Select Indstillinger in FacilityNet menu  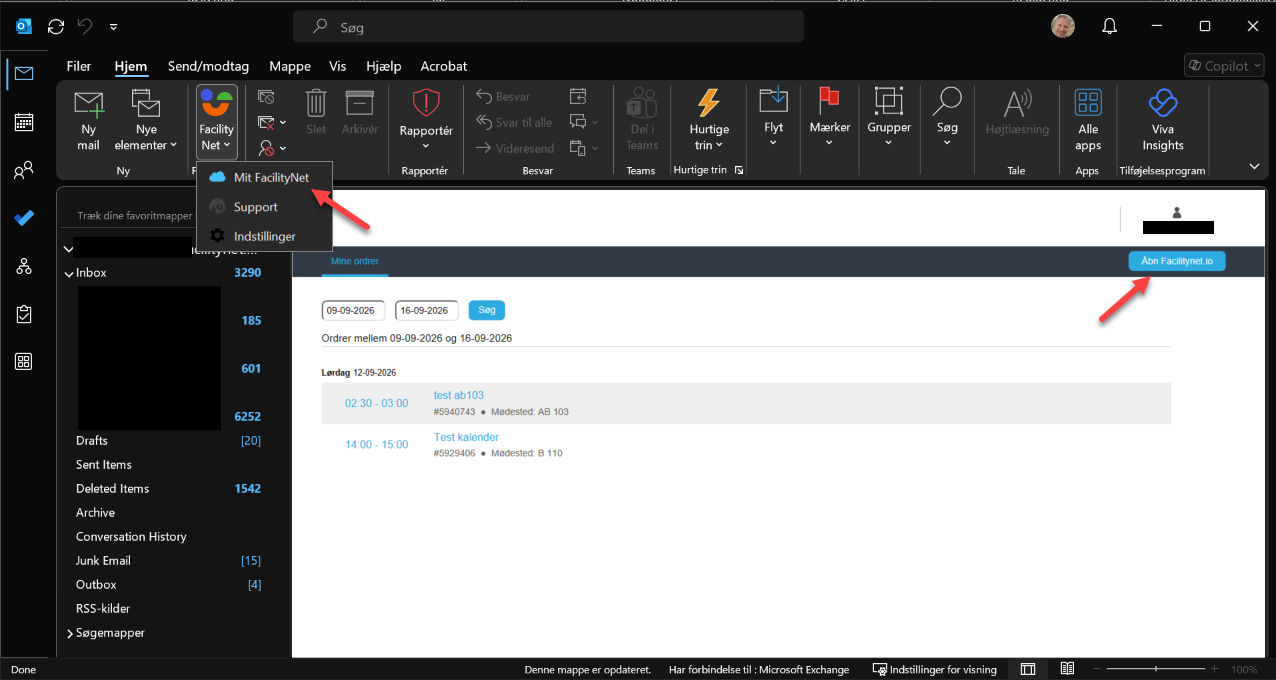click(264, 236)
